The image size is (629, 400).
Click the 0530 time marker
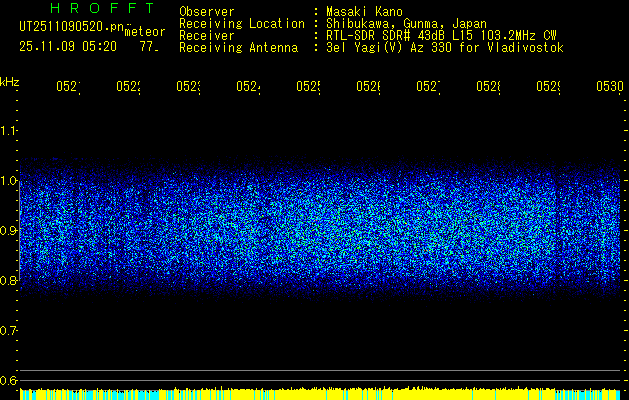coord(607,87)
